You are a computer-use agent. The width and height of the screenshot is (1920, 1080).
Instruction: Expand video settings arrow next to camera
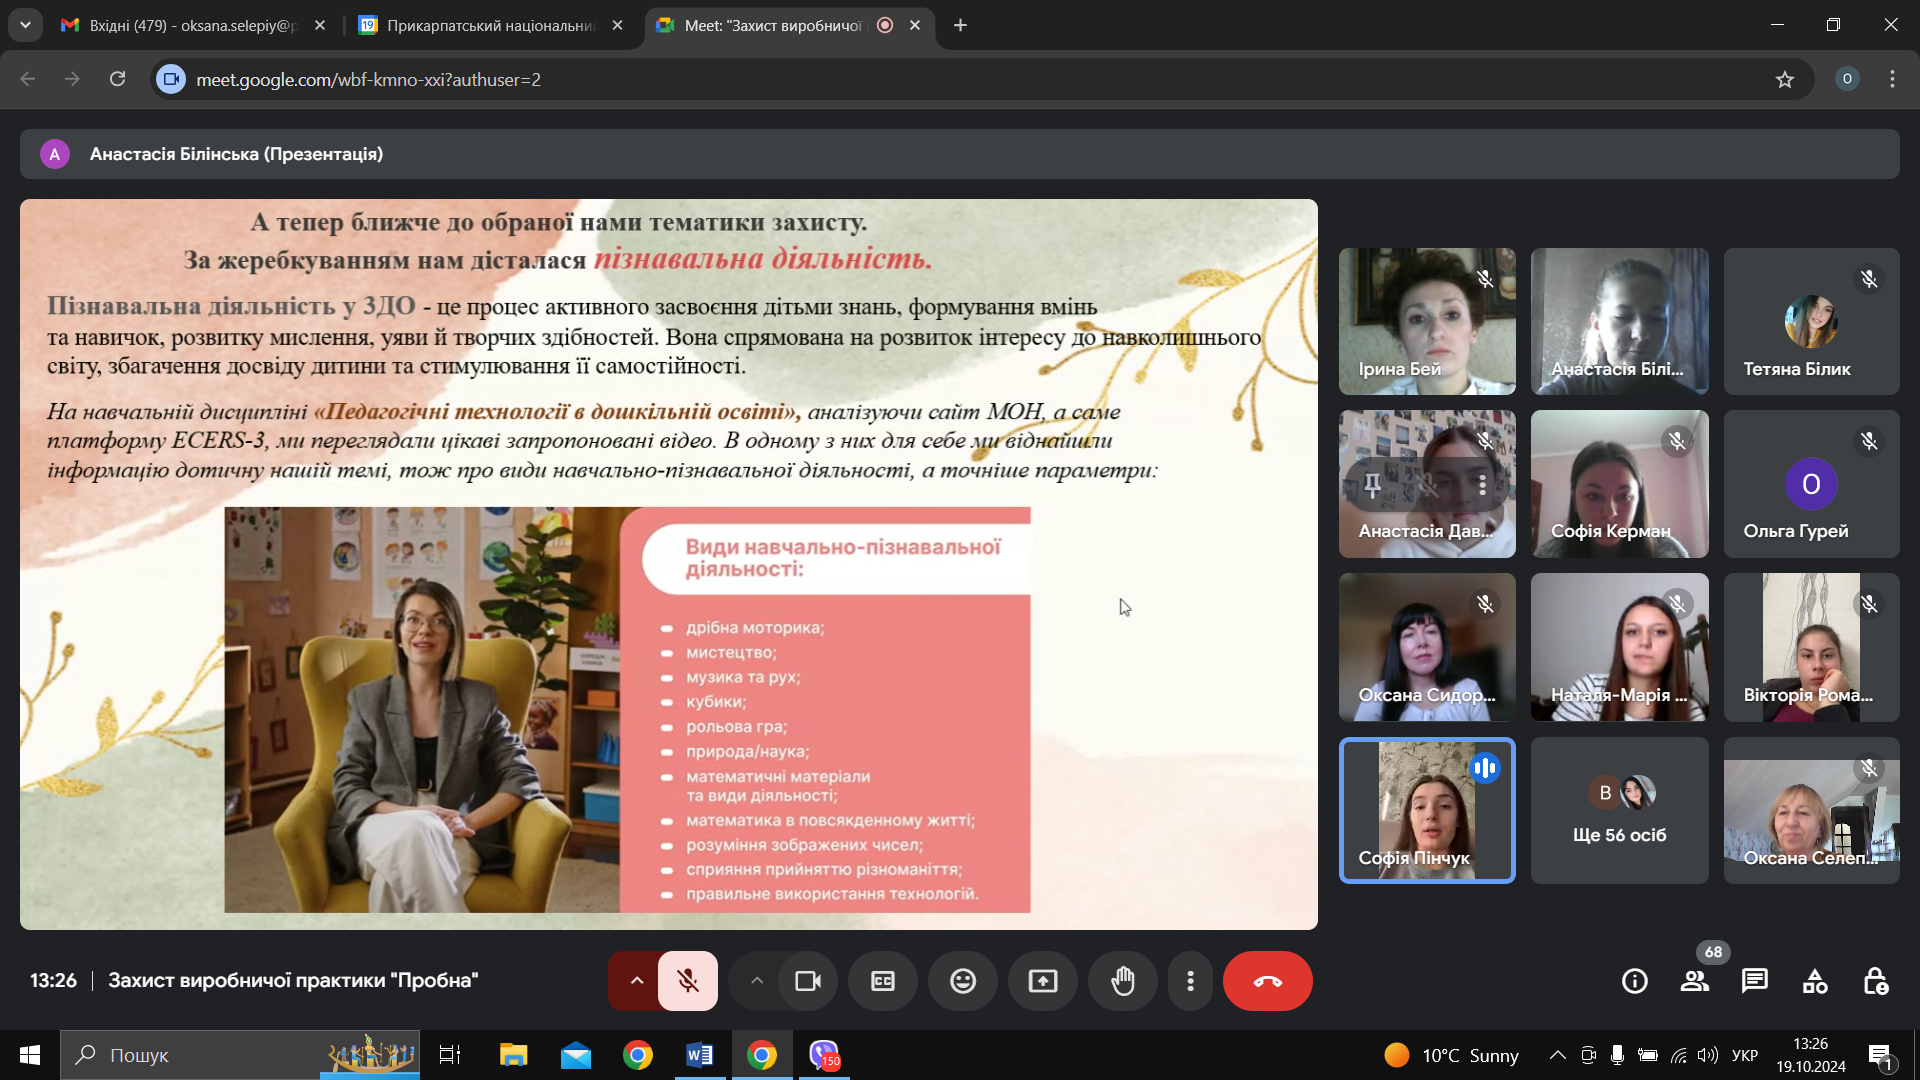point(757,981)
